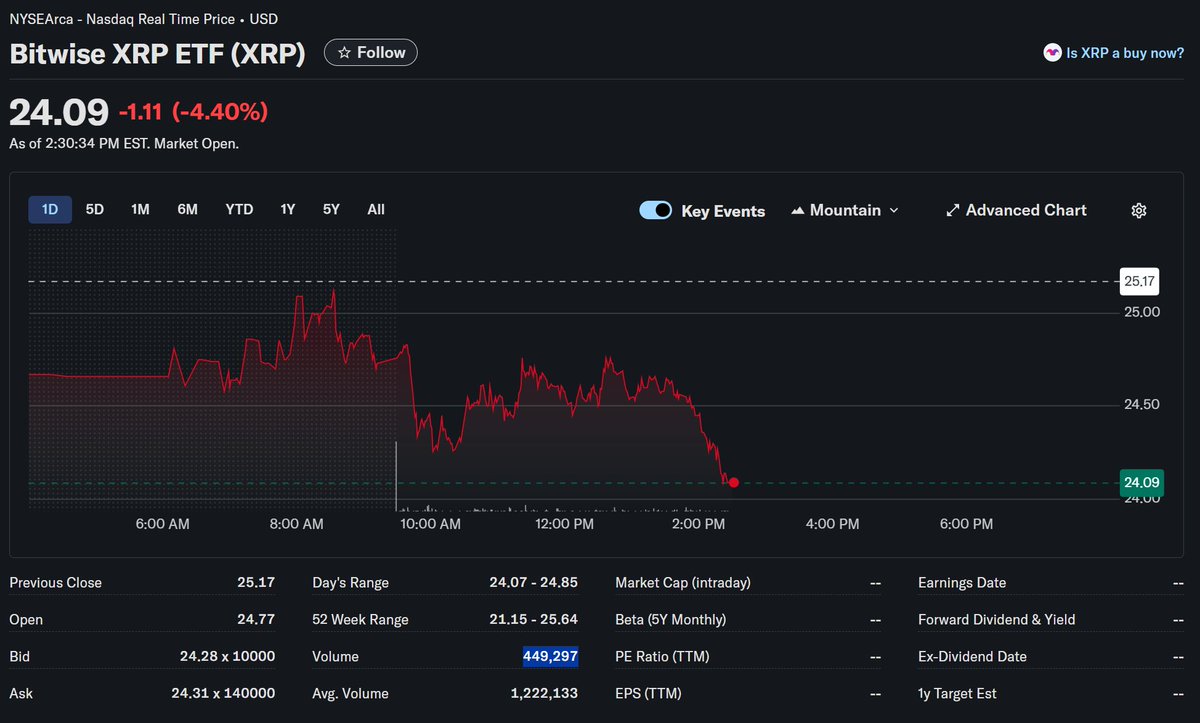
Task: Switch to the 5D time range
Action: (95, 209)
